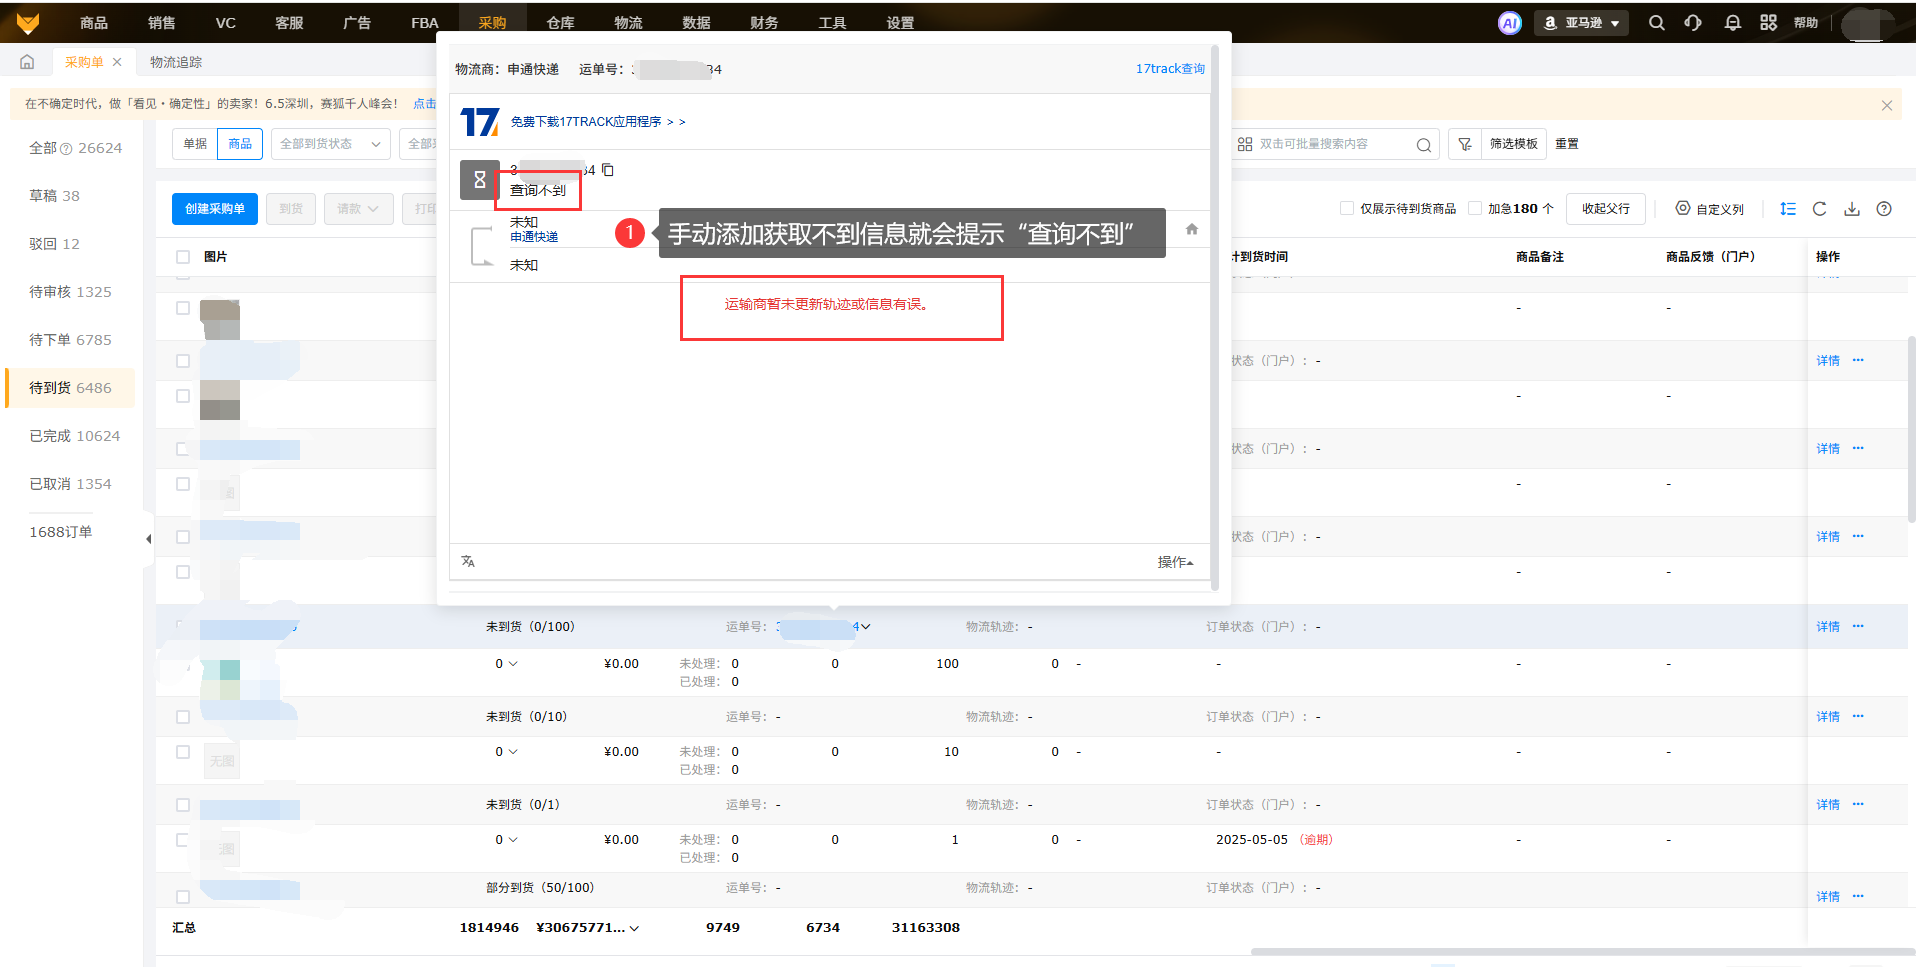Open more actions for 未到货 (0/1) row
The height and width of the screenshot is (967, 1916).
point(1858,804)
